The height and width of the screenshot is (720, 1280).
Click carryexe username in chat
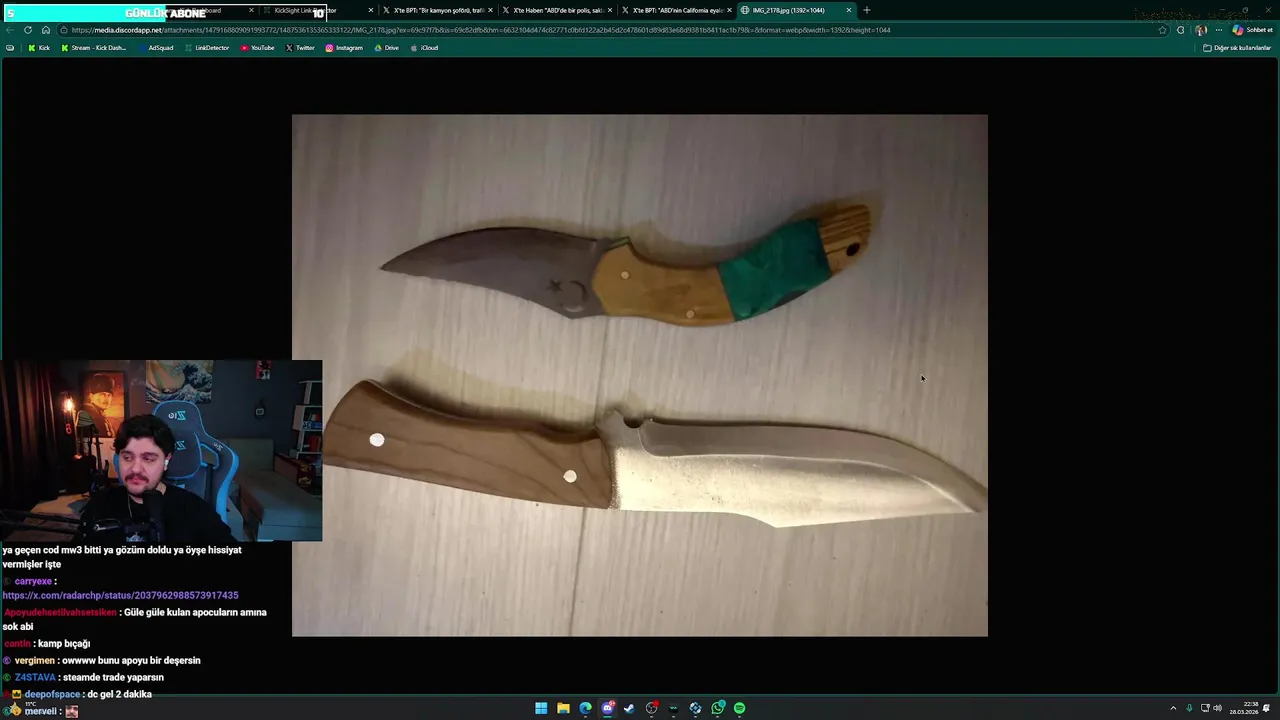coord(33,581)
